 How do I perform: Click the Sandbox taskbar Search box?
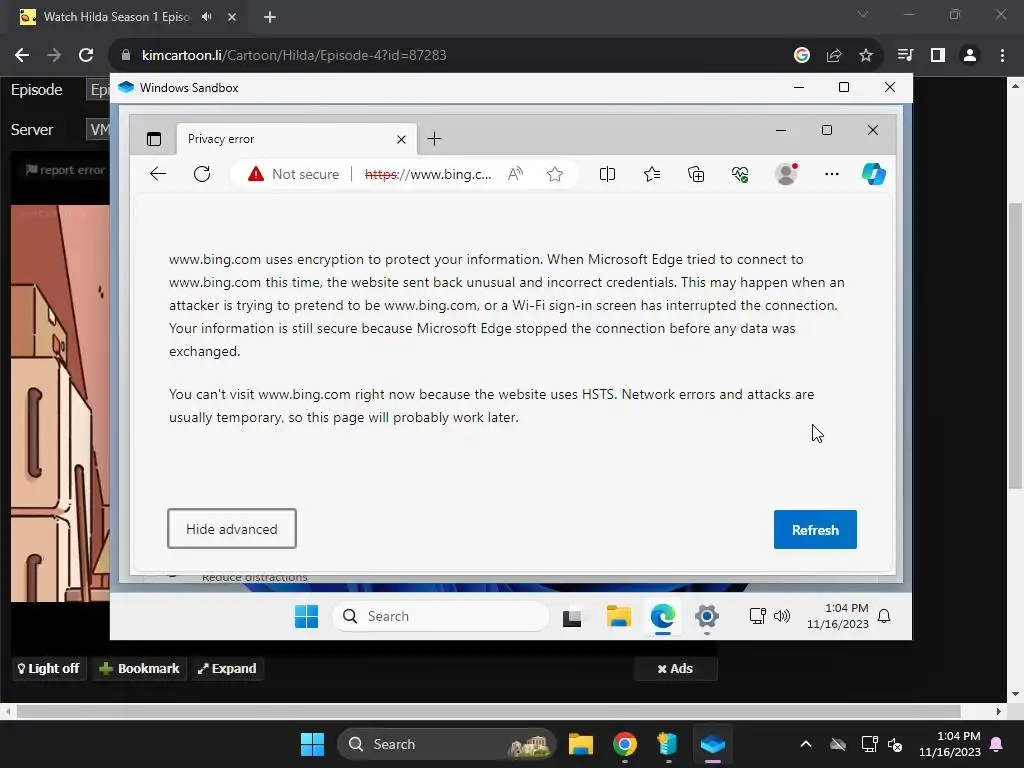(x=441, y=616)
